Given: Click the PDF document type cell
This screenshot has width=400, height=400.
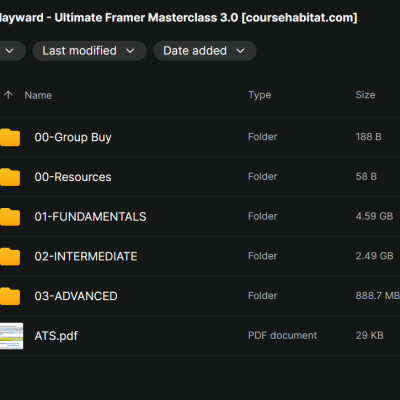Looking at the screenshot, I should [x=283, y=335].
